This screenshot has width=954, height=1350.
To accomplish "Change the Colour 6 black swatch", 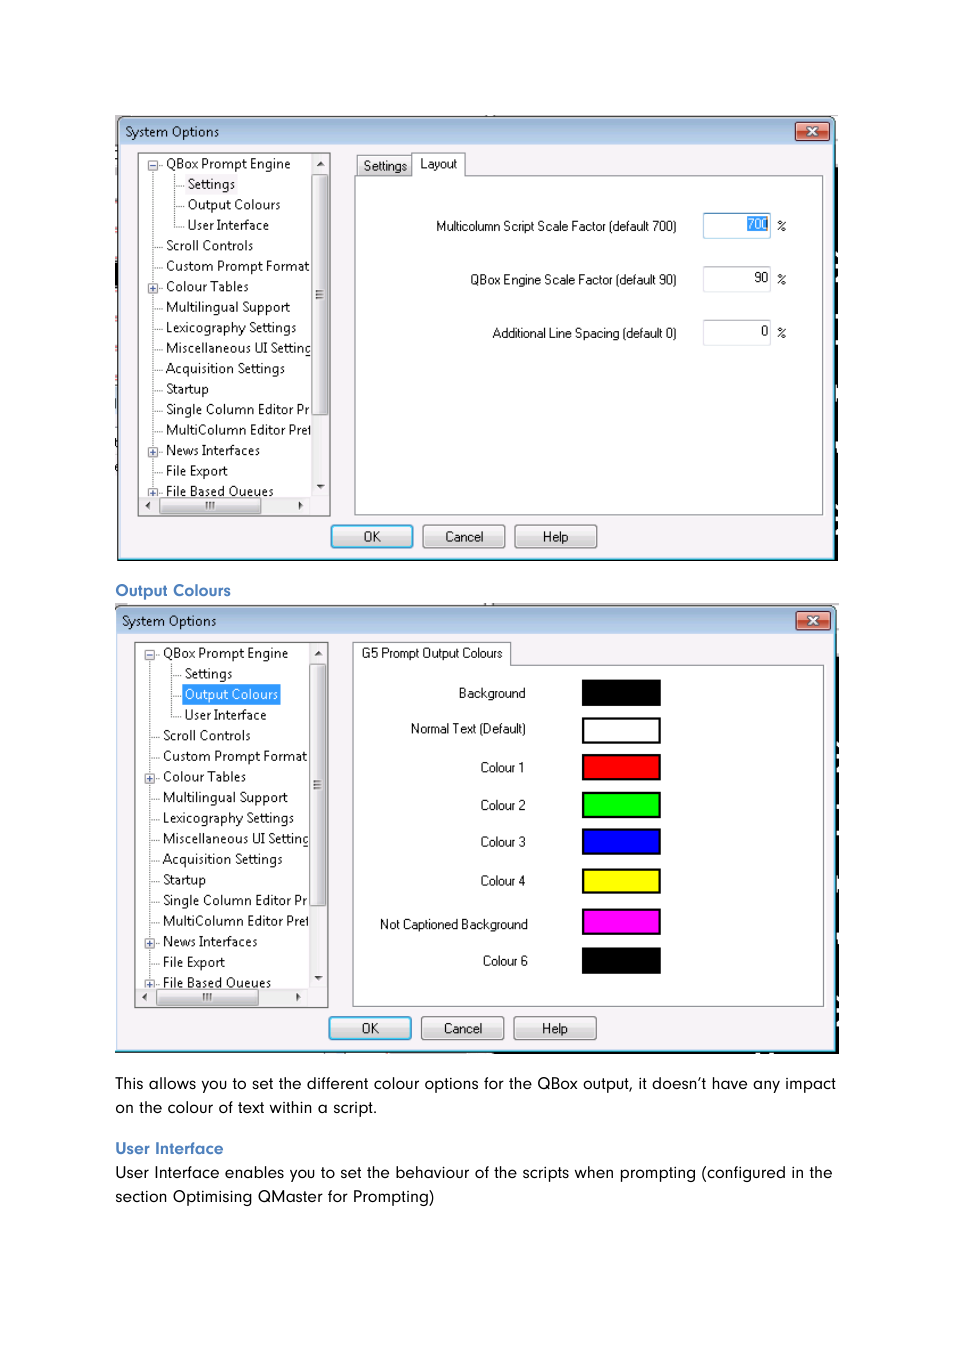I will pyautogui.click(x=621, y=961).
